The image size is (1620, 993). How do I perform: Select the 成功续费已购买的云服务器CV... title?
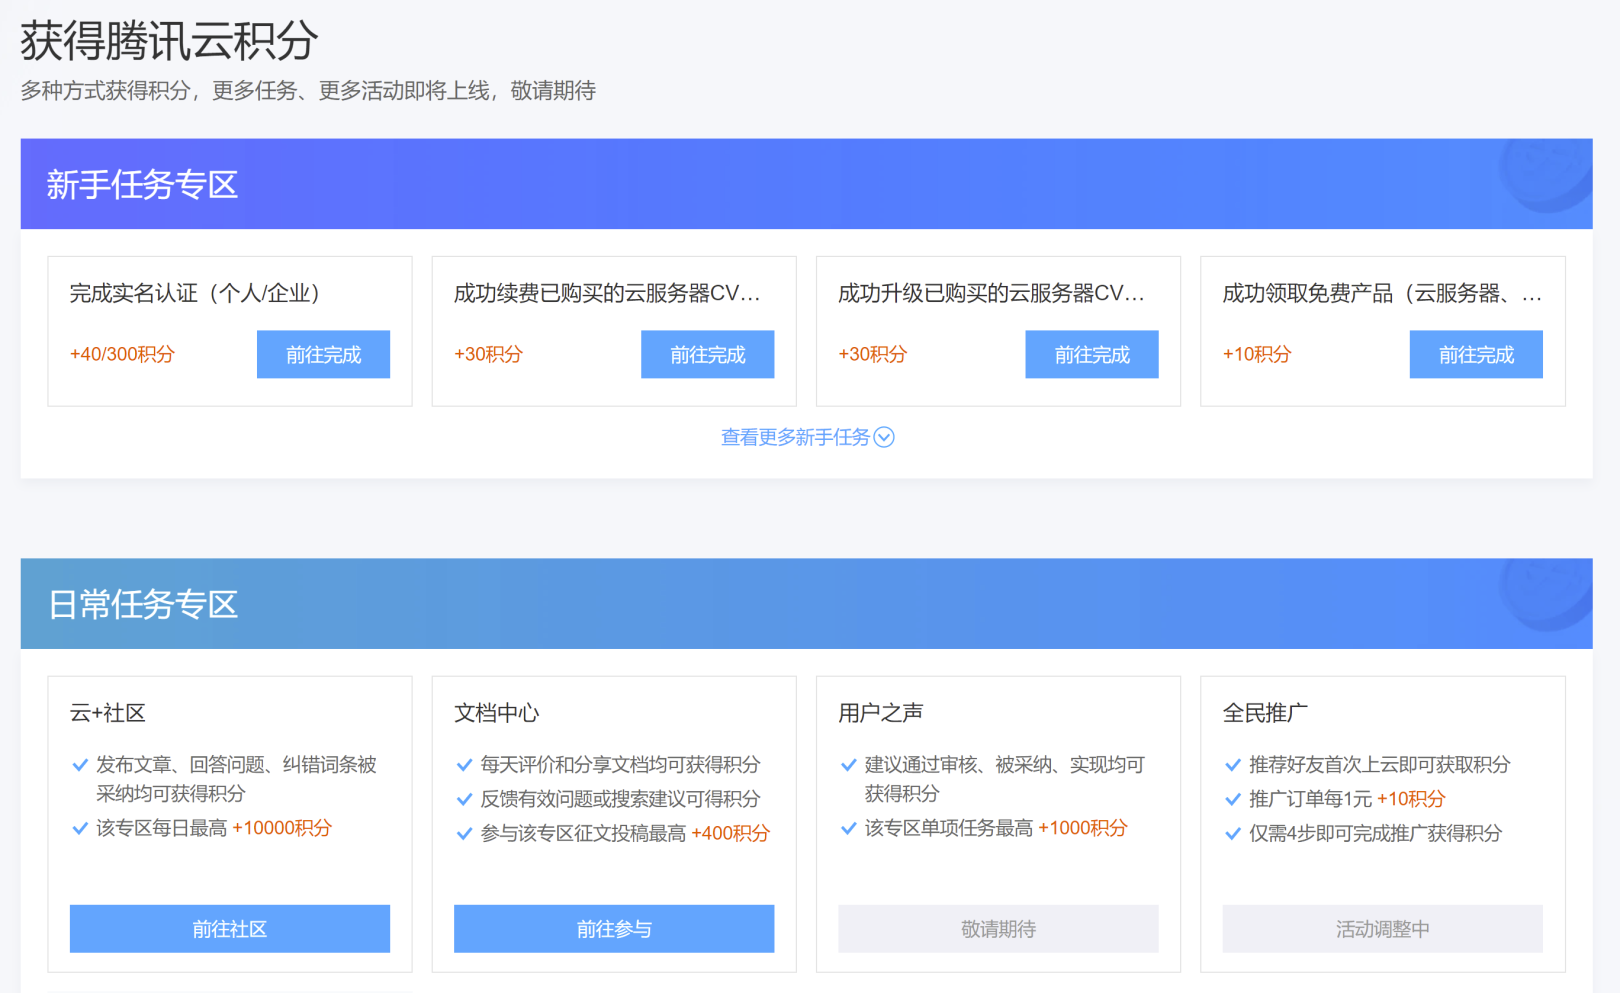click(607, 293)
